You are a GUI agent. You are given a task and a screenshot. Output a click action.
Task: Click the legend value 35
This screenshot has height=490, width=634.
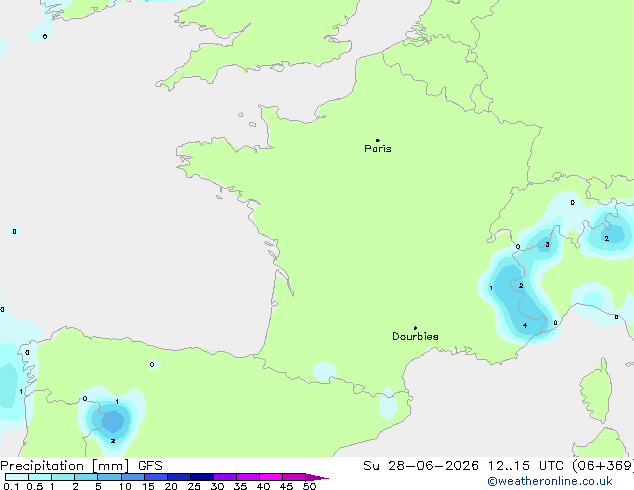click(x=240, y=486)
